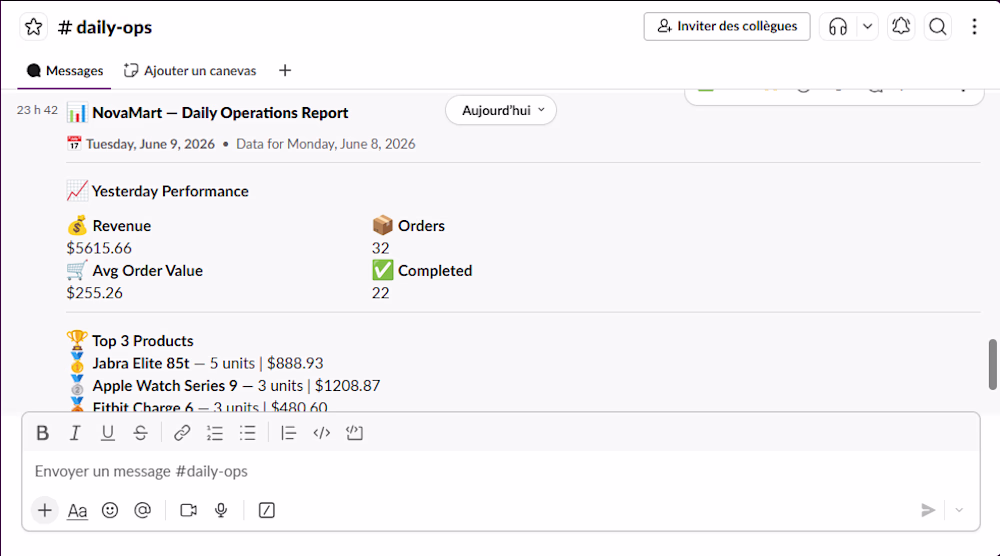Screen dimensions: 1000x556
Task: Open slash shortcuts menu
Action: 267,510
